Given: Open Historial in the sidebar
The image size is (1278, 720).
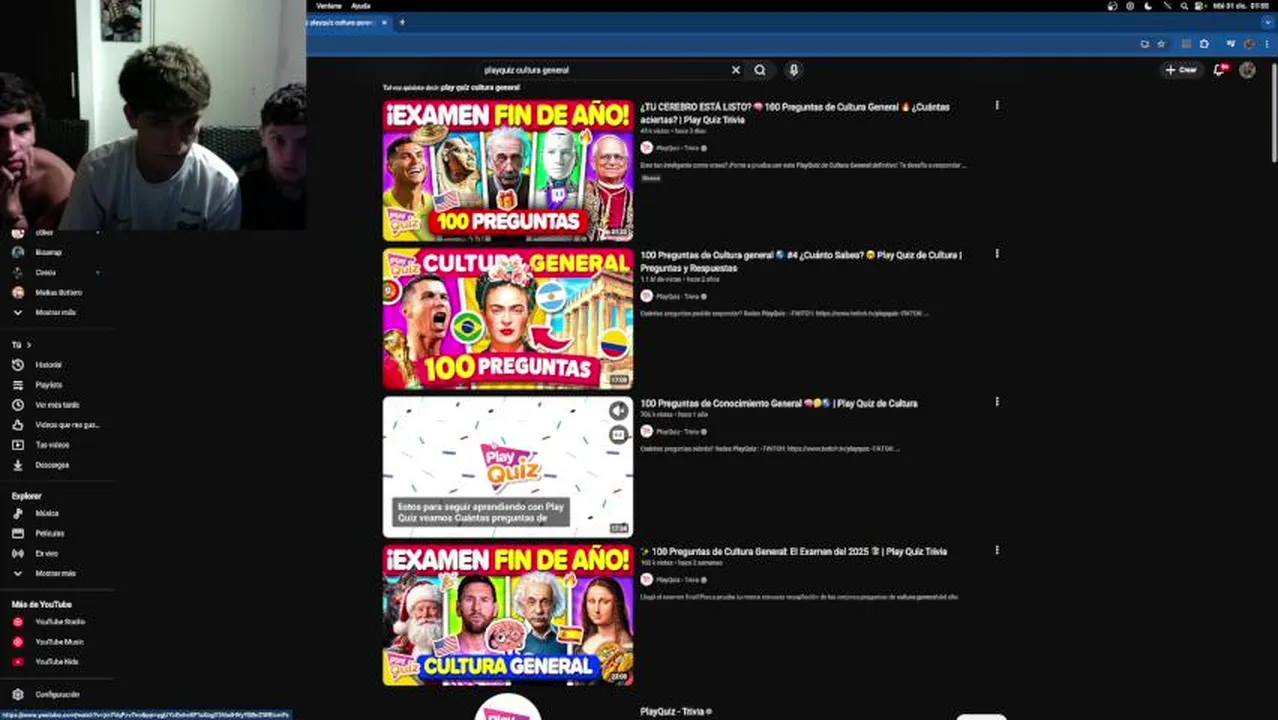Looking at the screenshot, I should point(48,365).
